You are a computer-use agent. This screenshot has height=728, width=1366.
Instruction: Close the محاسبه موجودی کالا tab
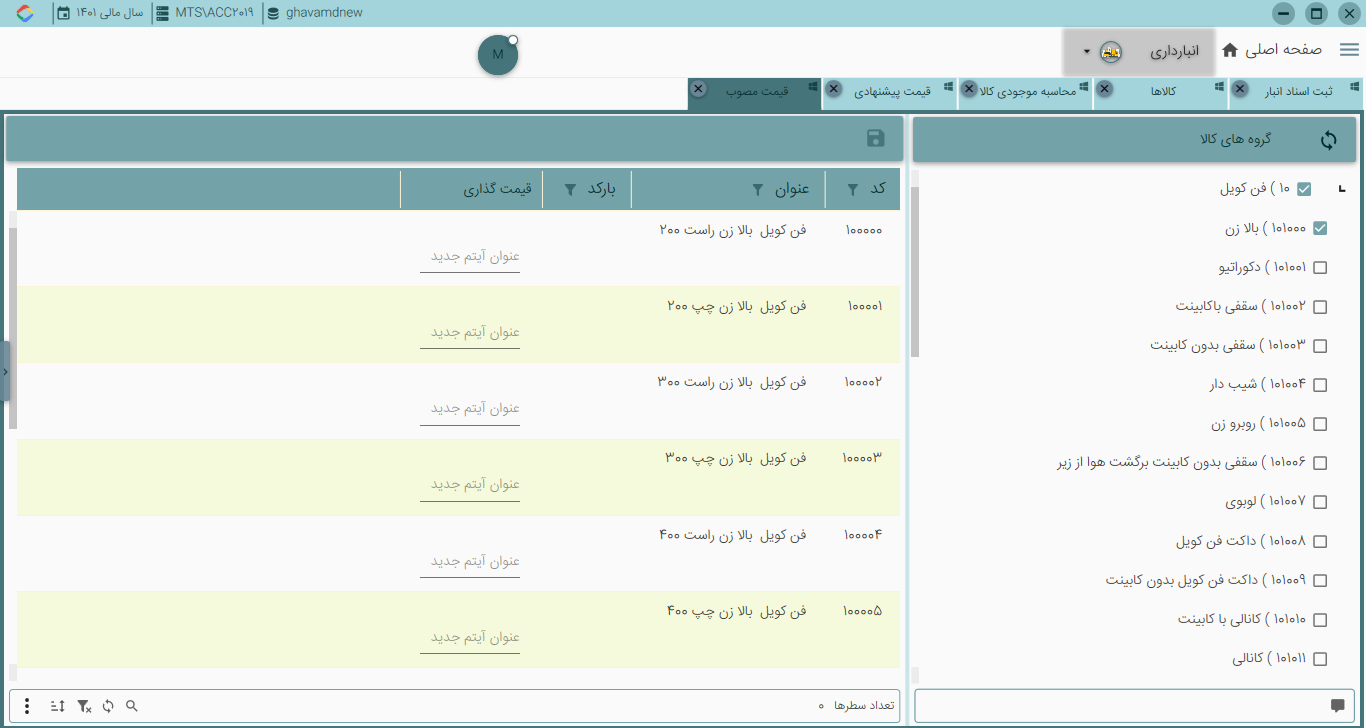tap(968, 89)
